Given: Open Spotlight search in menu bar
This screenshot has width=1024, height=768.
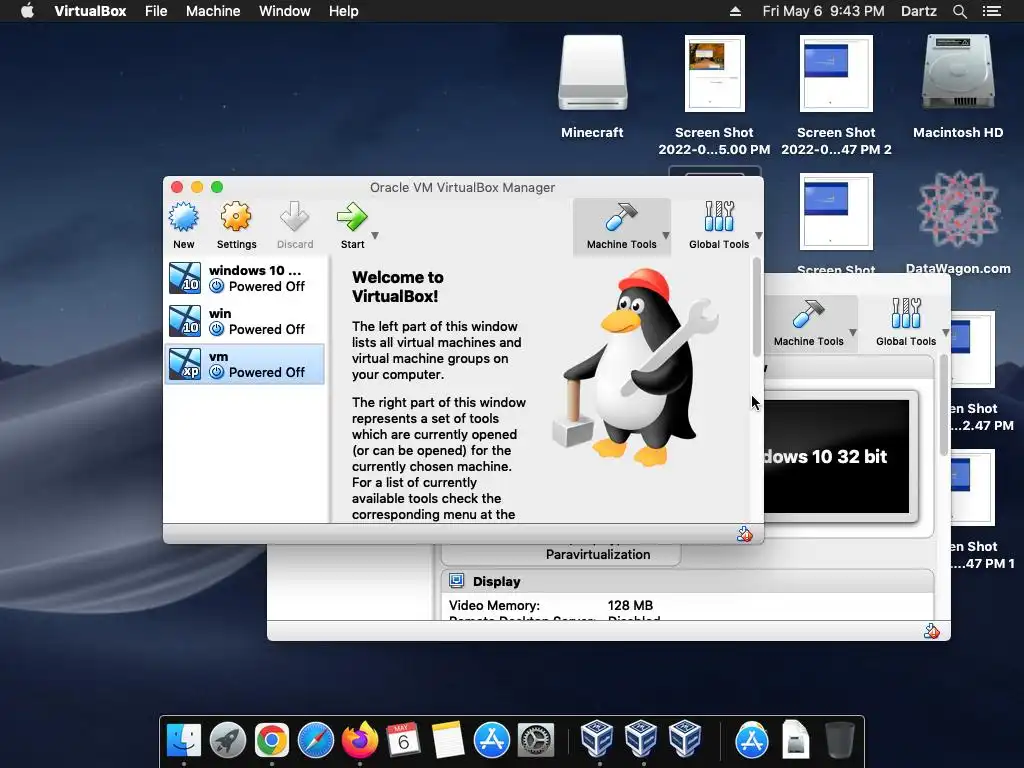Looking at the screenshot, I should 959,11.
